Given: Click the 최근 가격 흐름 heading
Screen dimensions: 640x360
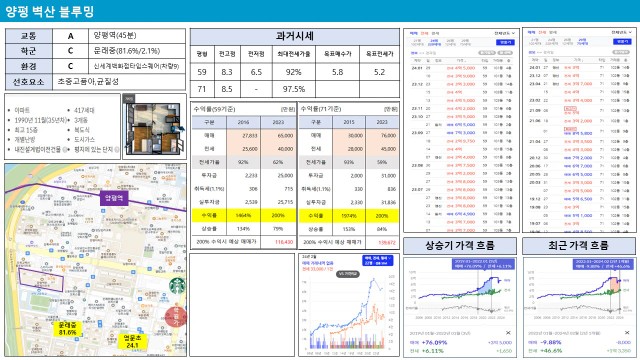Looking at the screenshot, I should pyautogui.click(x=579, y=246).
